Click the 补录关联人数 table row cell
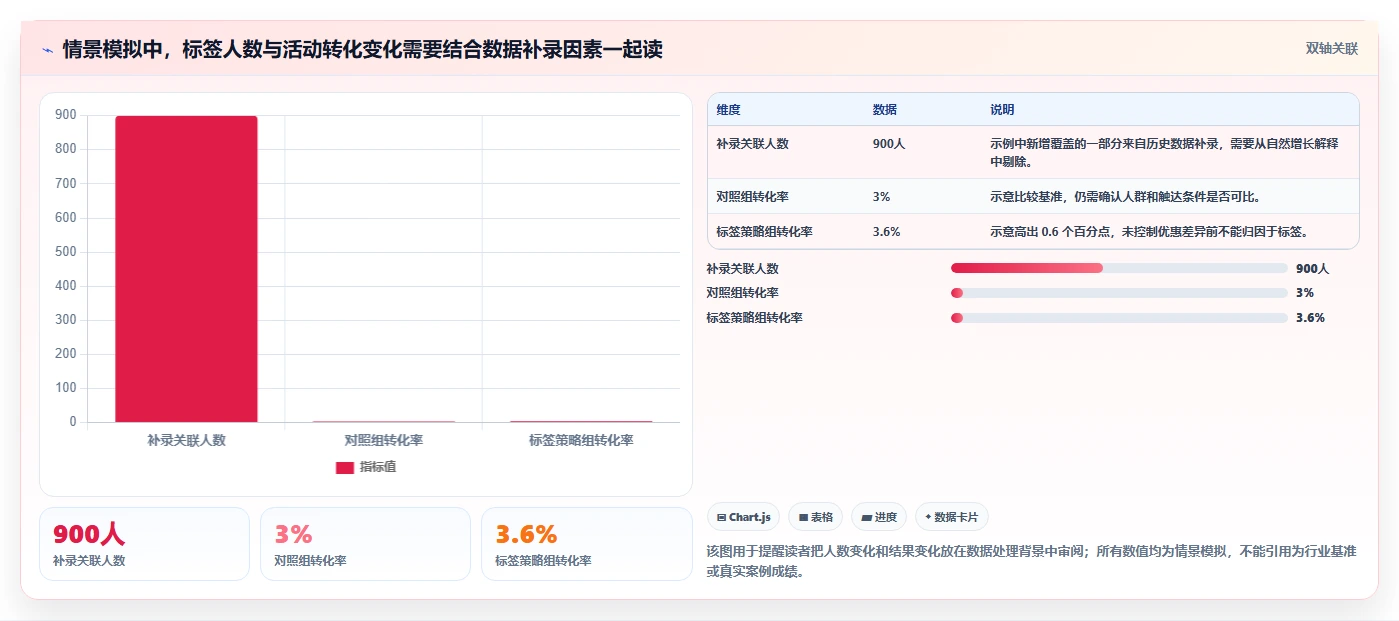This screenshot has width=1399, height=621. (x=752, y=144)
